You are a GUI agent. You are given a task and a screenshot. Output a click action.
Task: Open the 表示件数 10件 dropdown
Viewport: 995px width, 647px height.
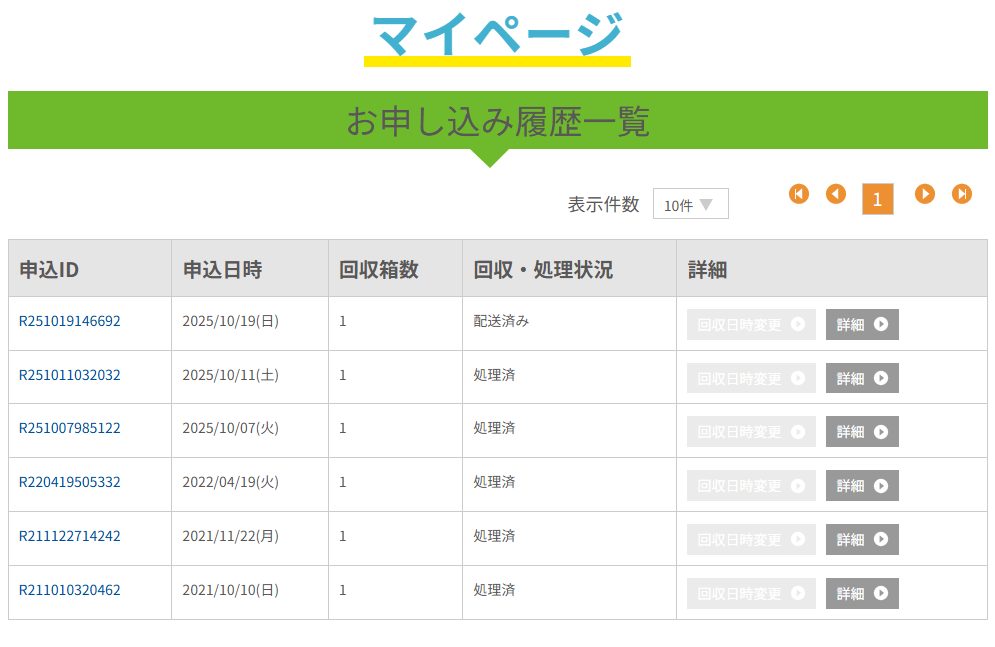click(690, 204)
